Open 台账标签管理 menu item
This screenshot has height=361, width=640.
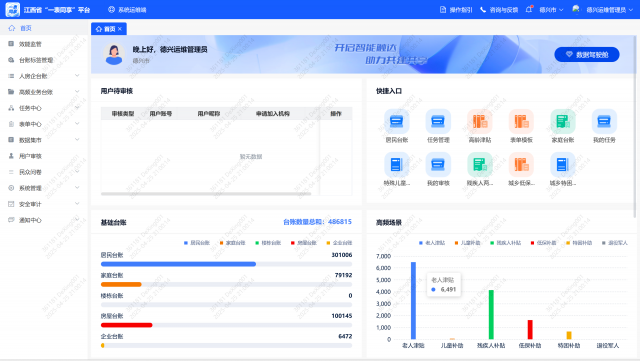click(44, 60)
